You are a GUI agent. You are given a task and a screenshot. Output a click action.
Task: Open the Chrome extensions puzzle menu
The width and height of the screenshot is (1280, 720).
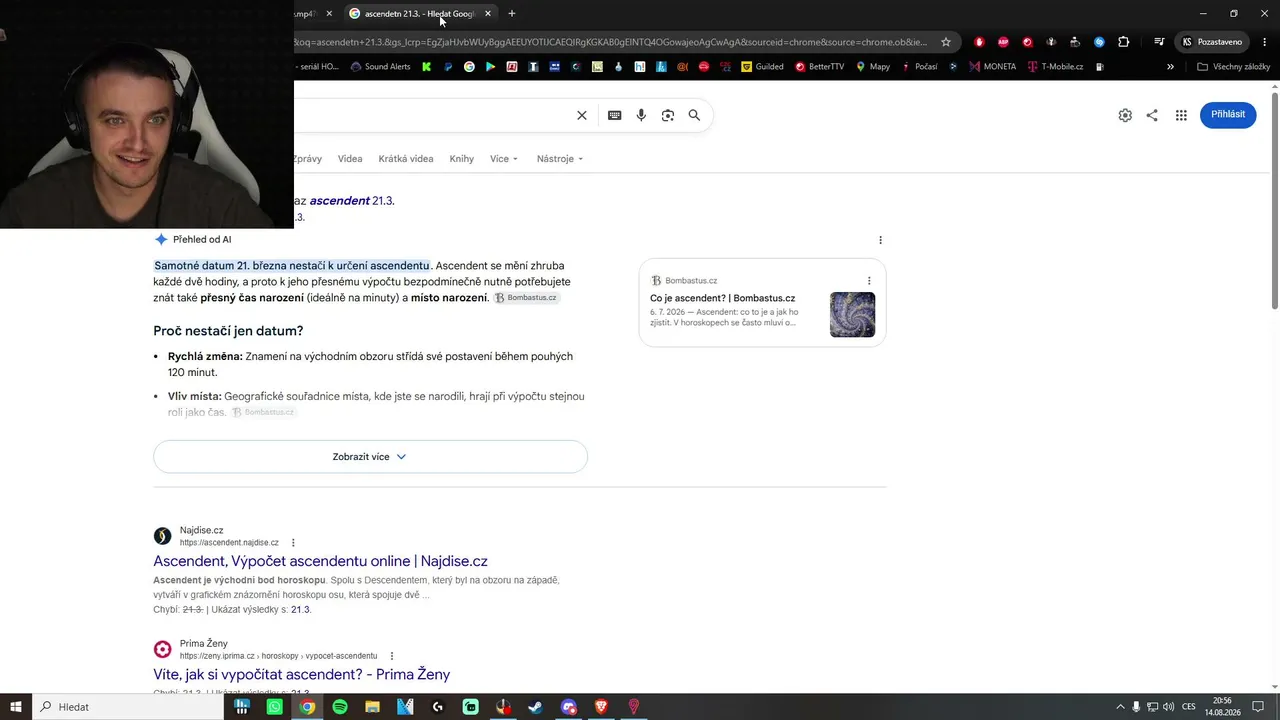click(x=1124, y=42)
